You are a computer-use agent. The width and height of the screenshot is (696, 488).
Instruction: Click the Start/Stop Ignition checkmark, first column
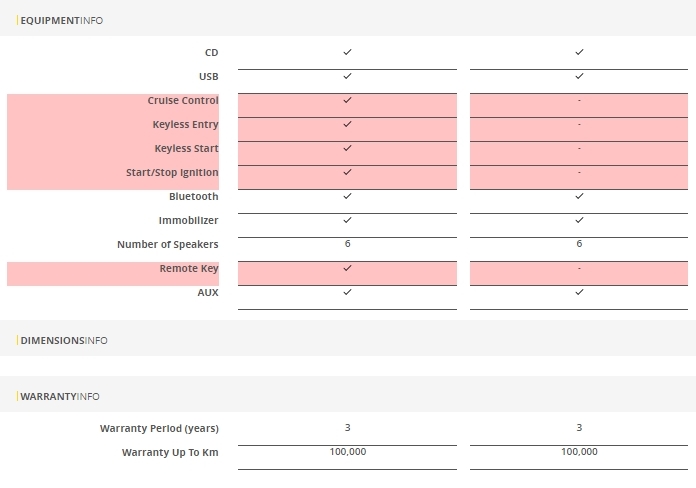coord(347,172)
